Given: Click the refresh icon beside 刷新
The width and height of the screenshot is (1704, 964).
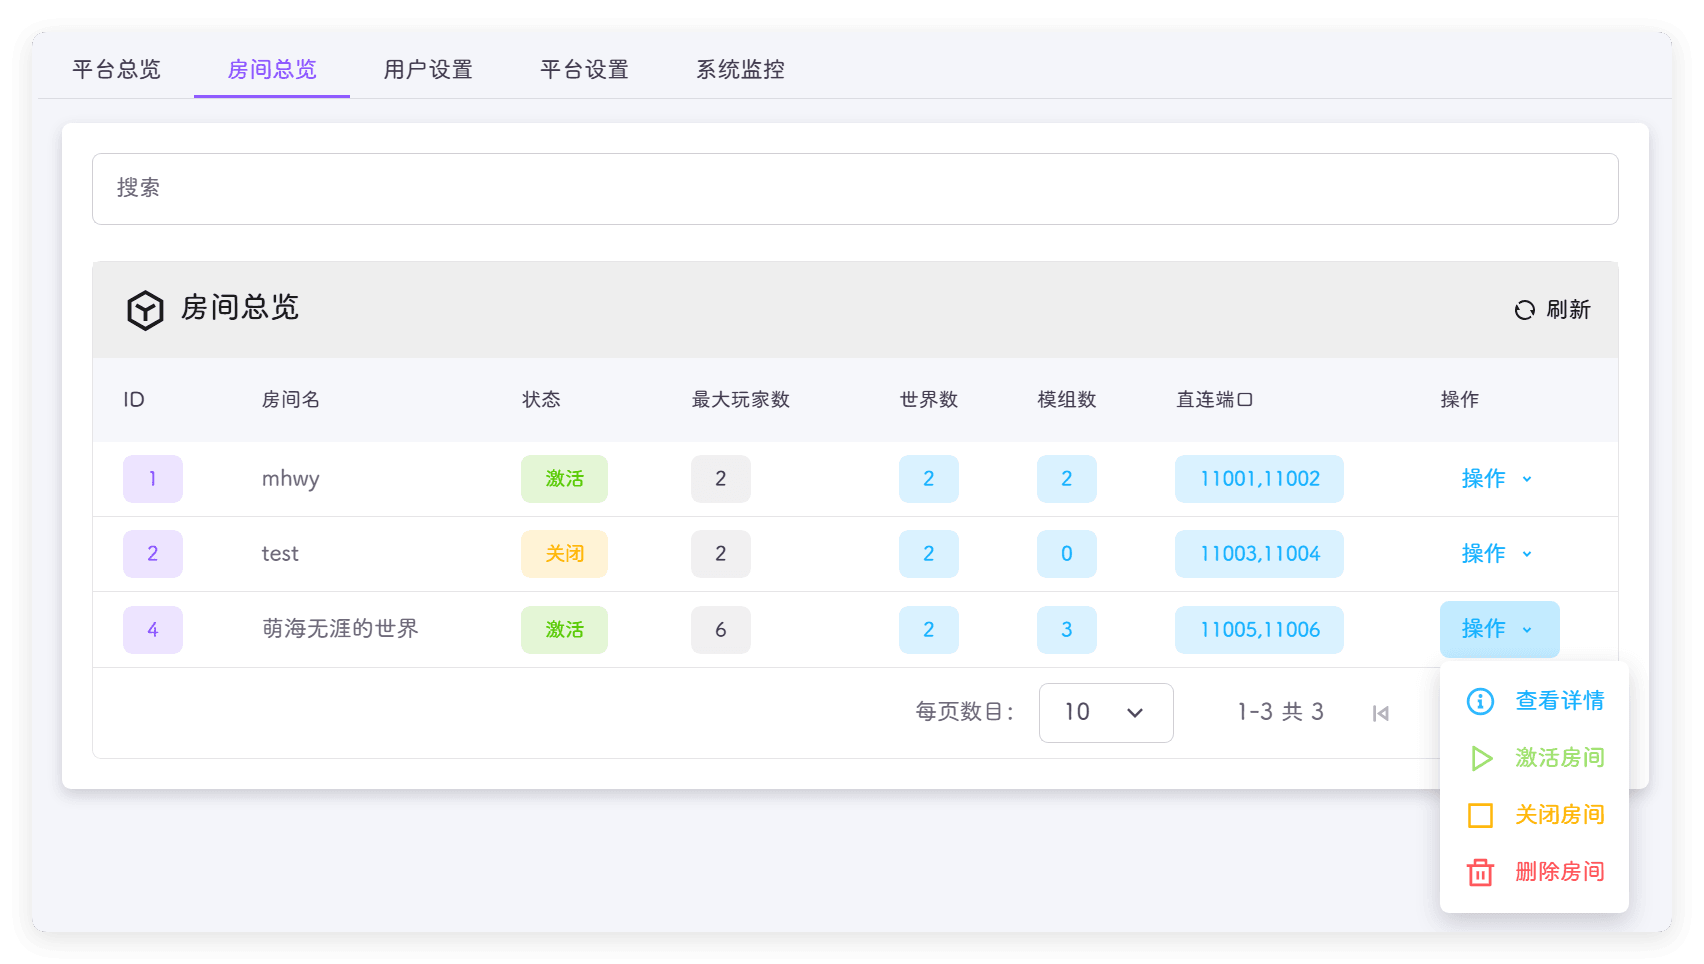Looking at the screenshot, I should [1524, 310].
